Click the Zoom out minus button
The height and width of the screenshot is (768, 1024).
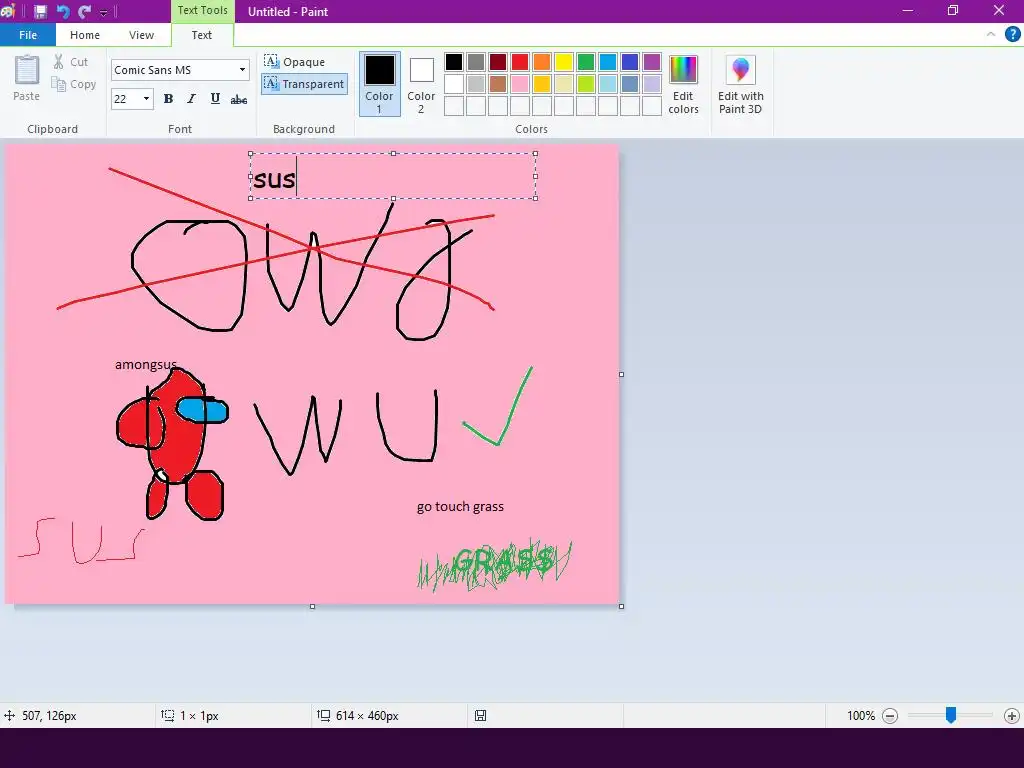889,716
